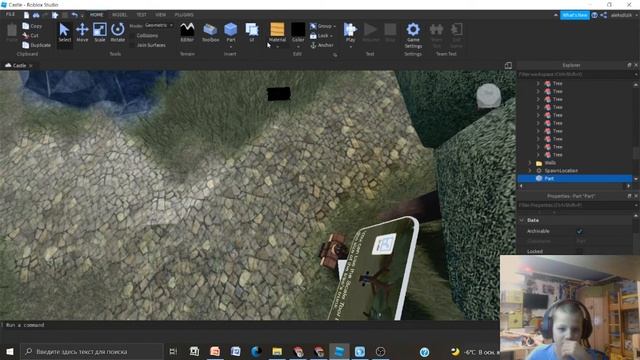Image resolution: width=640 pixels, height=360 pixels.
Task: Open the Windows Start menu
Action: (x=10, y=351)
